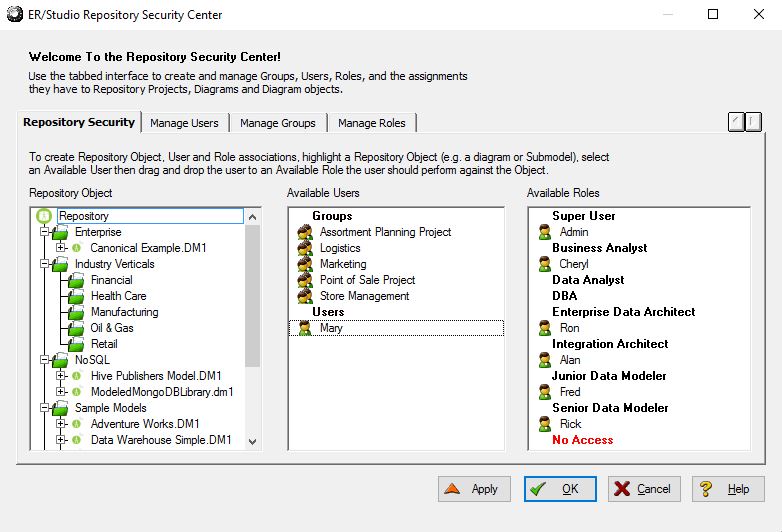The width and height of the screenshot is (782, 532).
Task: Click the Repository root node icon
Action: tap(44, 216)
